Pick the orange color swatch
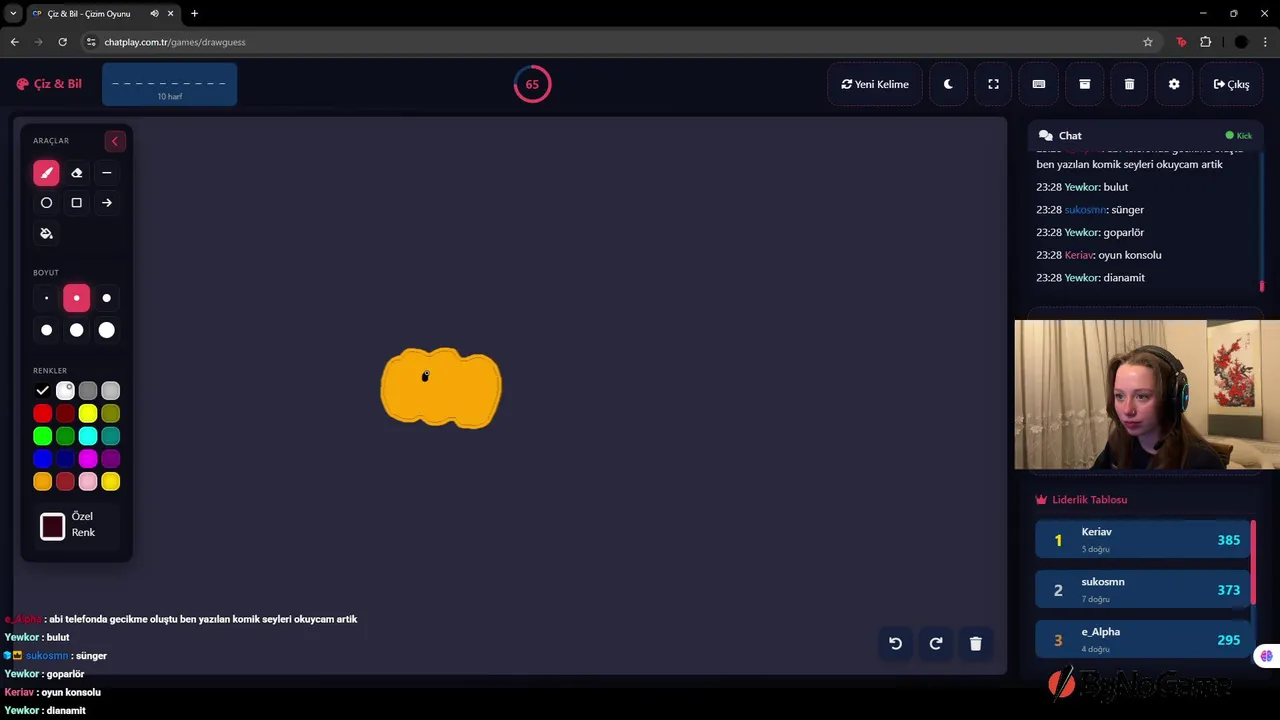The height and width of the screenshot is (720, 1280). 42,482
